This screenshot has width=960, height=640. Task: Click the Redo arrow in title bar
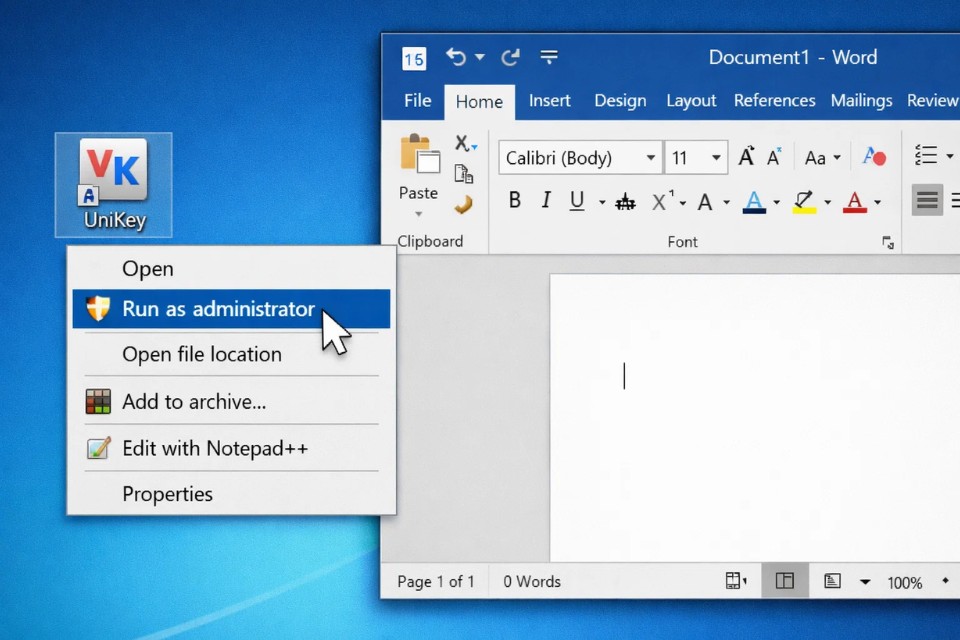[x=510, y=57]
